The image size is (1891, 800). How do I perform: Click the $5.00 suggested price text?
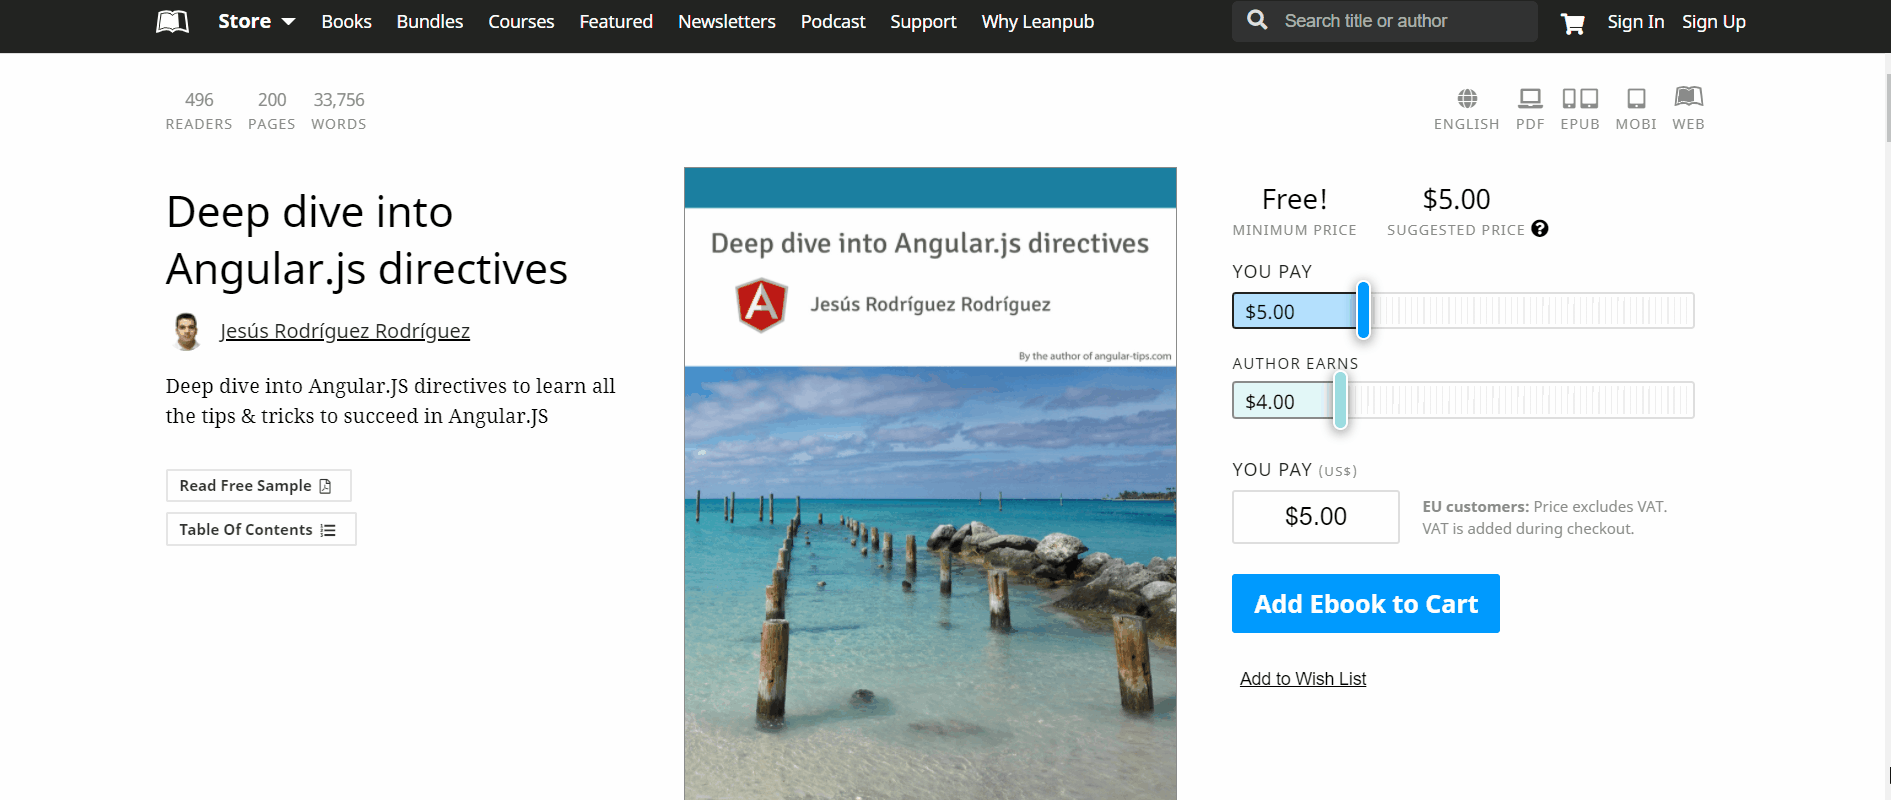tap(1456, 199)
